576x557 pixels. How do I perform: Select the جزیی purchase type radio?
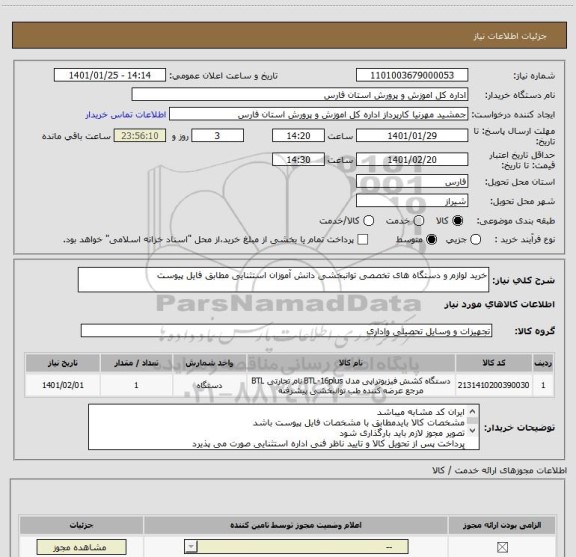click(476, 240)
